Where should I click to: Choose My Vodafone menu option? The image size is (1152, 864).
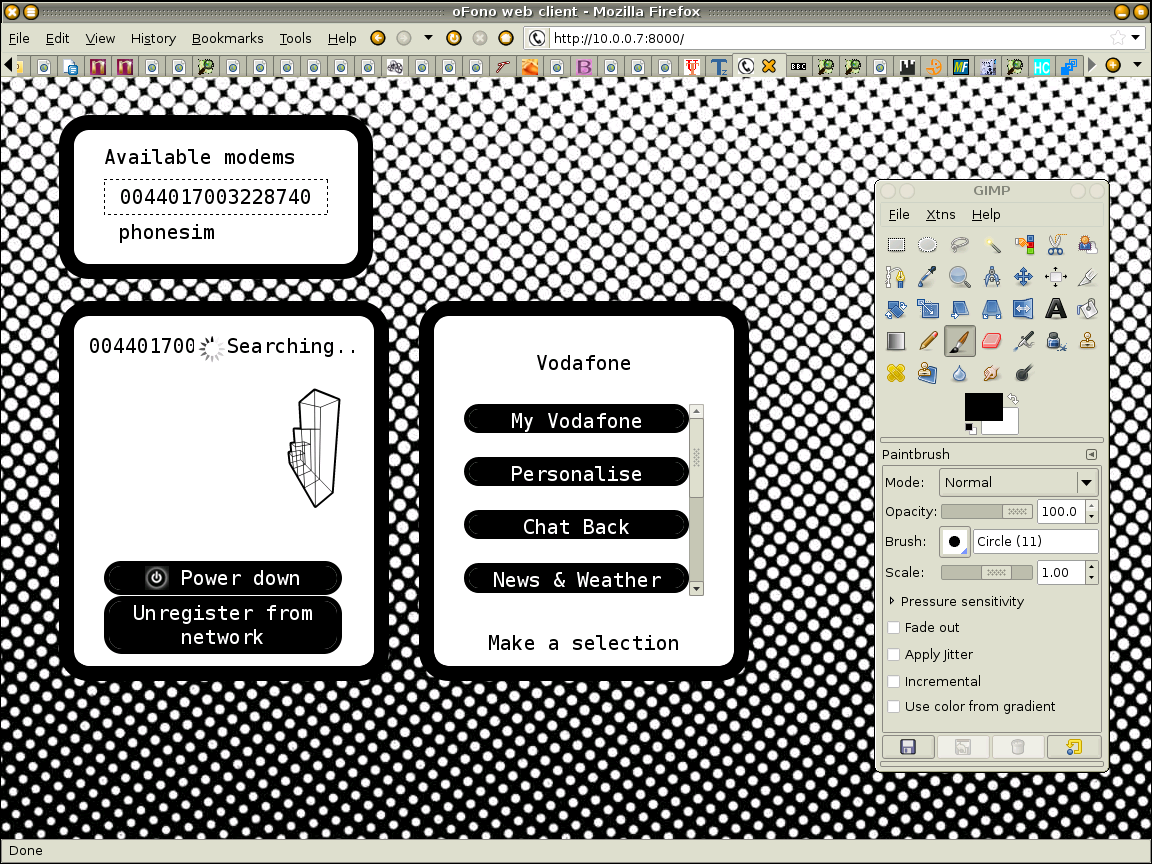(x=576, y=420)
